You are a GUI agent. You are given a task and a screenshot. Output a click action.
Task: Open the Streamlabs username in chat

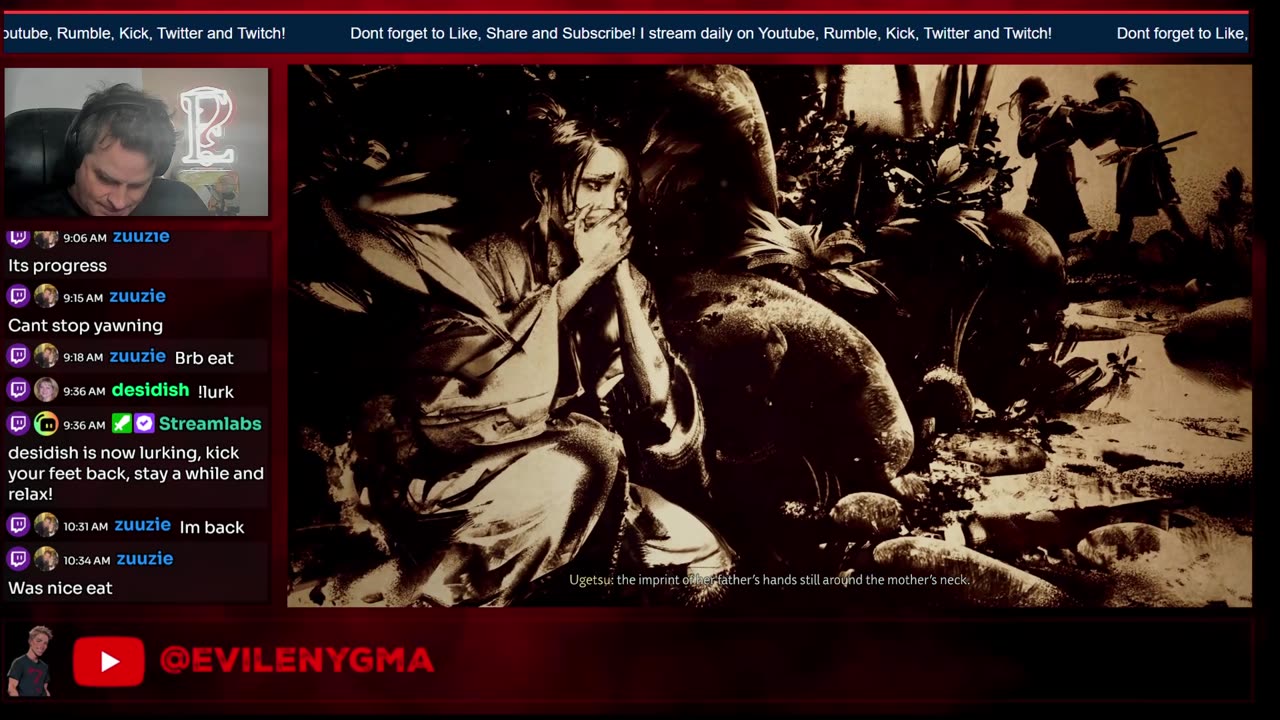pyautogui.click(x=210, y=424)
